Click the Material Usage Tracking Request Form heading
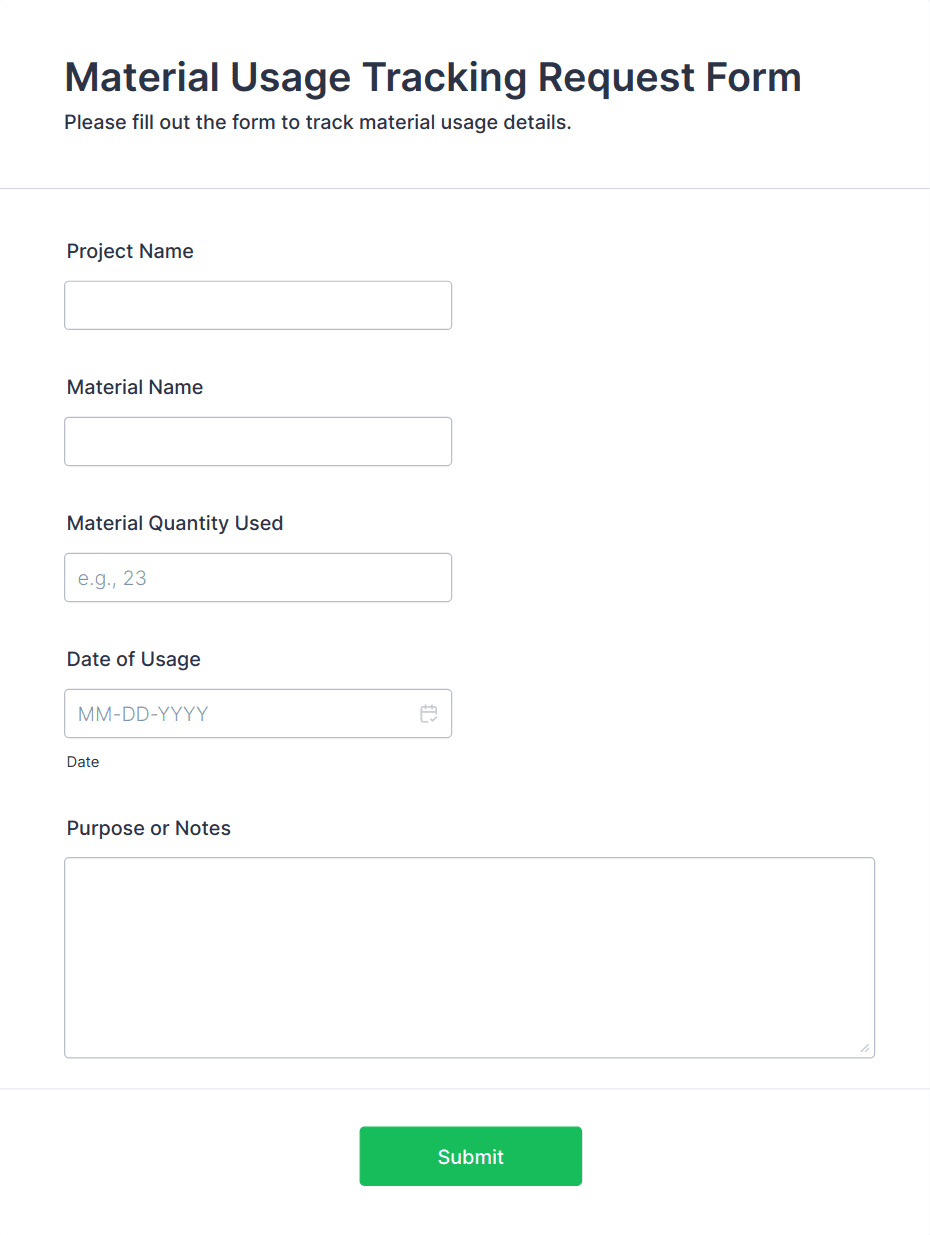 433,77
